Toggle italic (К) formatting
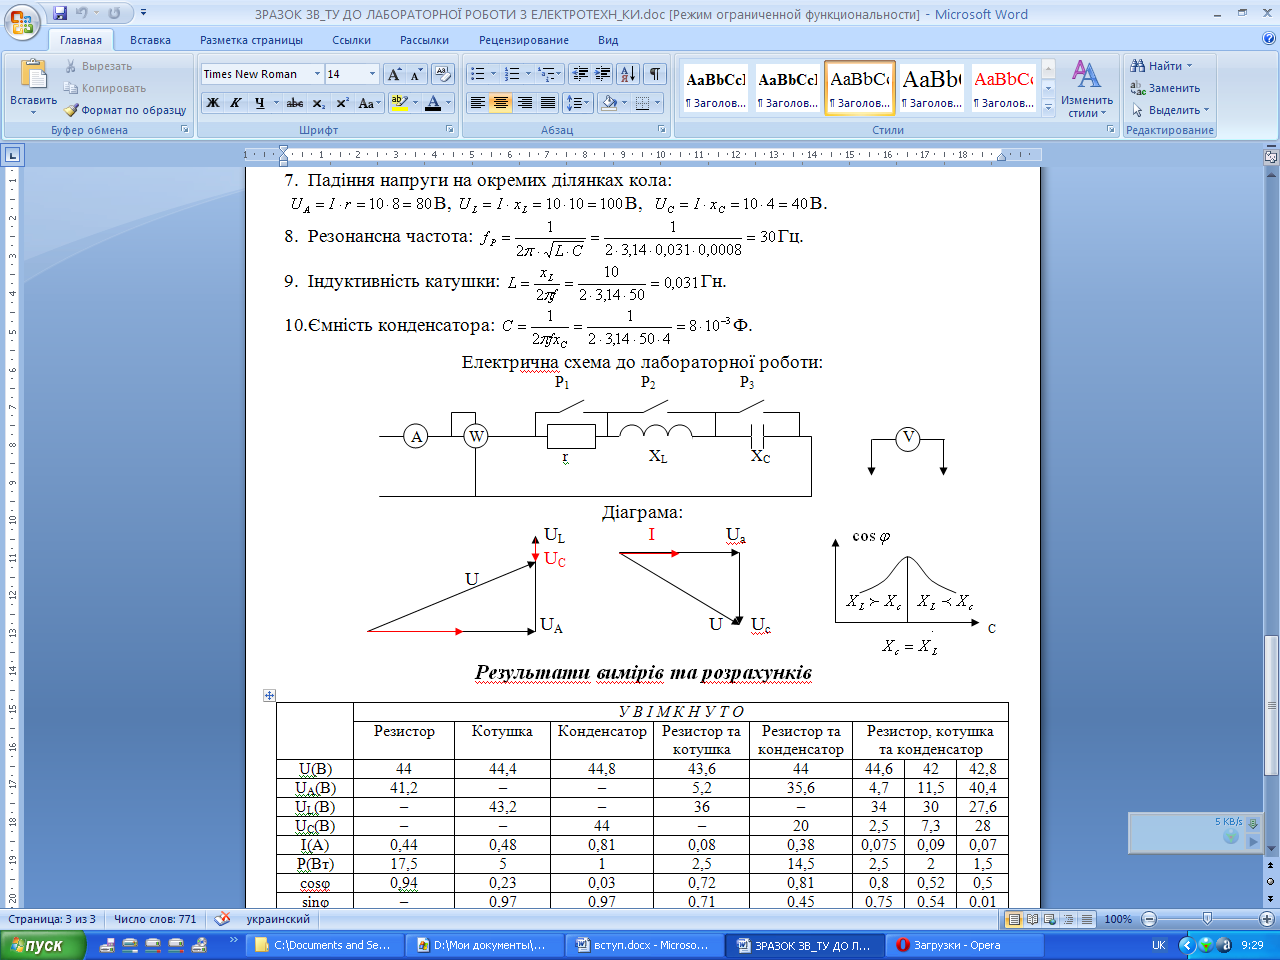The image size is (1280, 960). point(236,102)
